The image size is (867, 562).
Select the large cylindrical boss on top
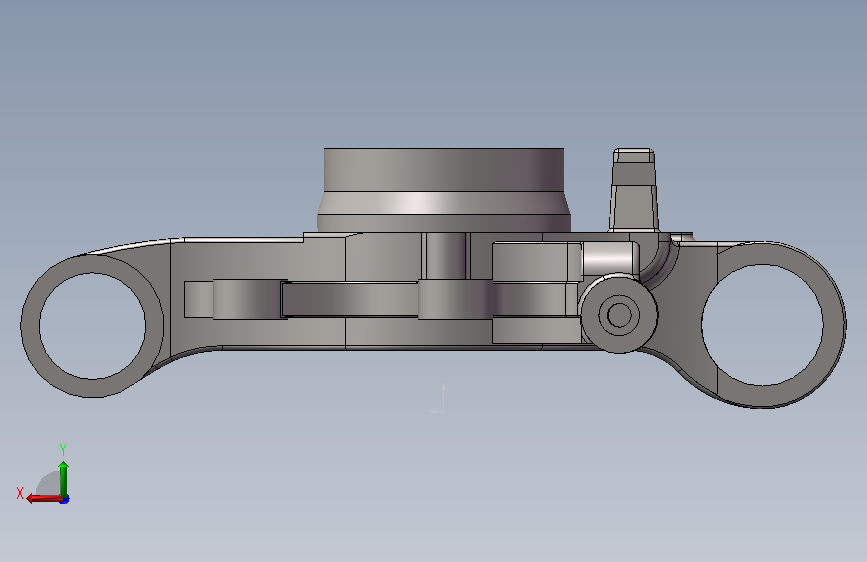tap(444, 190)
